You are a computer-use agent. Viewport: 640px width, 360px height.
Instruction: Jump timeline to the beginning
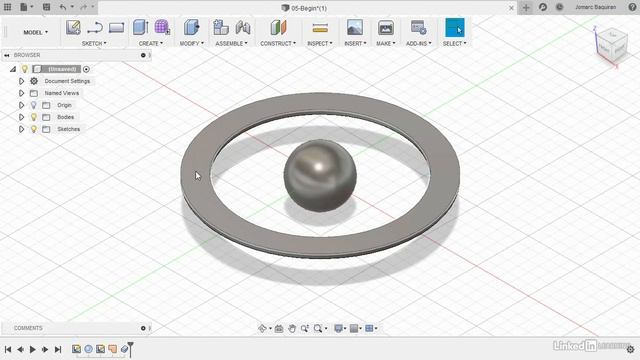(8, 349)
